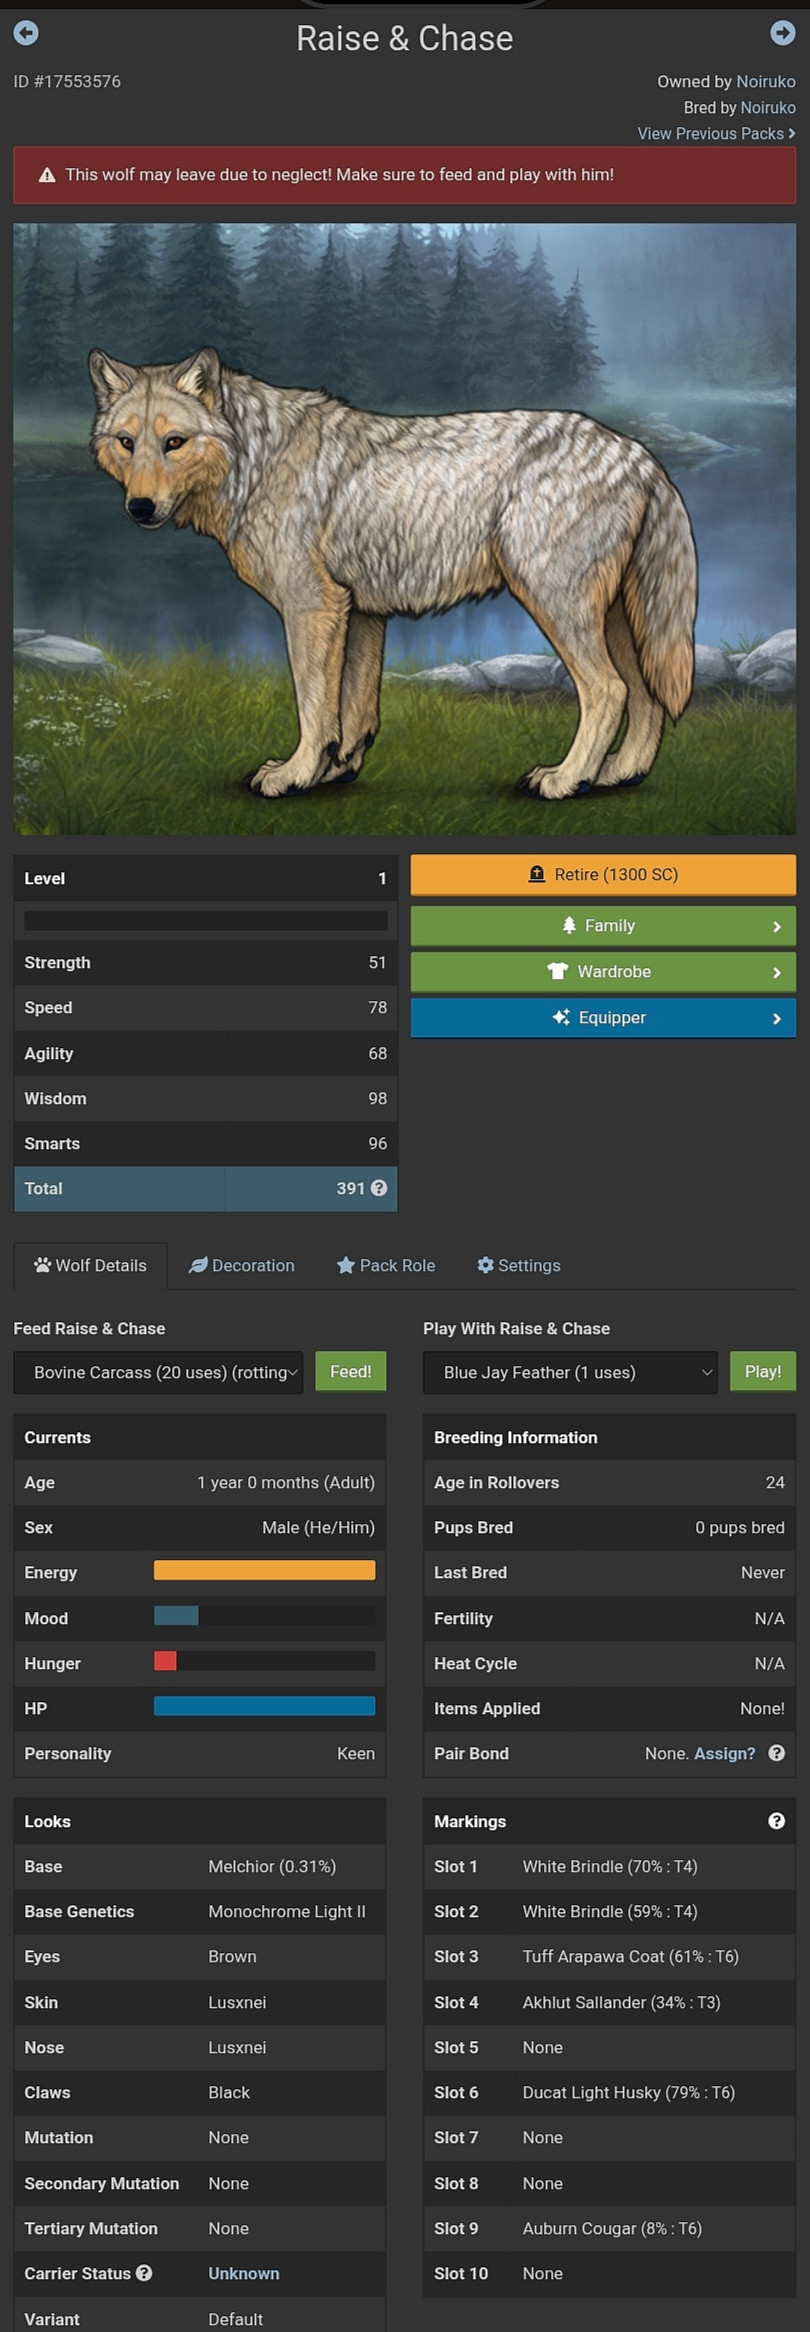
Task: Click View Previous Packs link
Action: coord(716,134)
